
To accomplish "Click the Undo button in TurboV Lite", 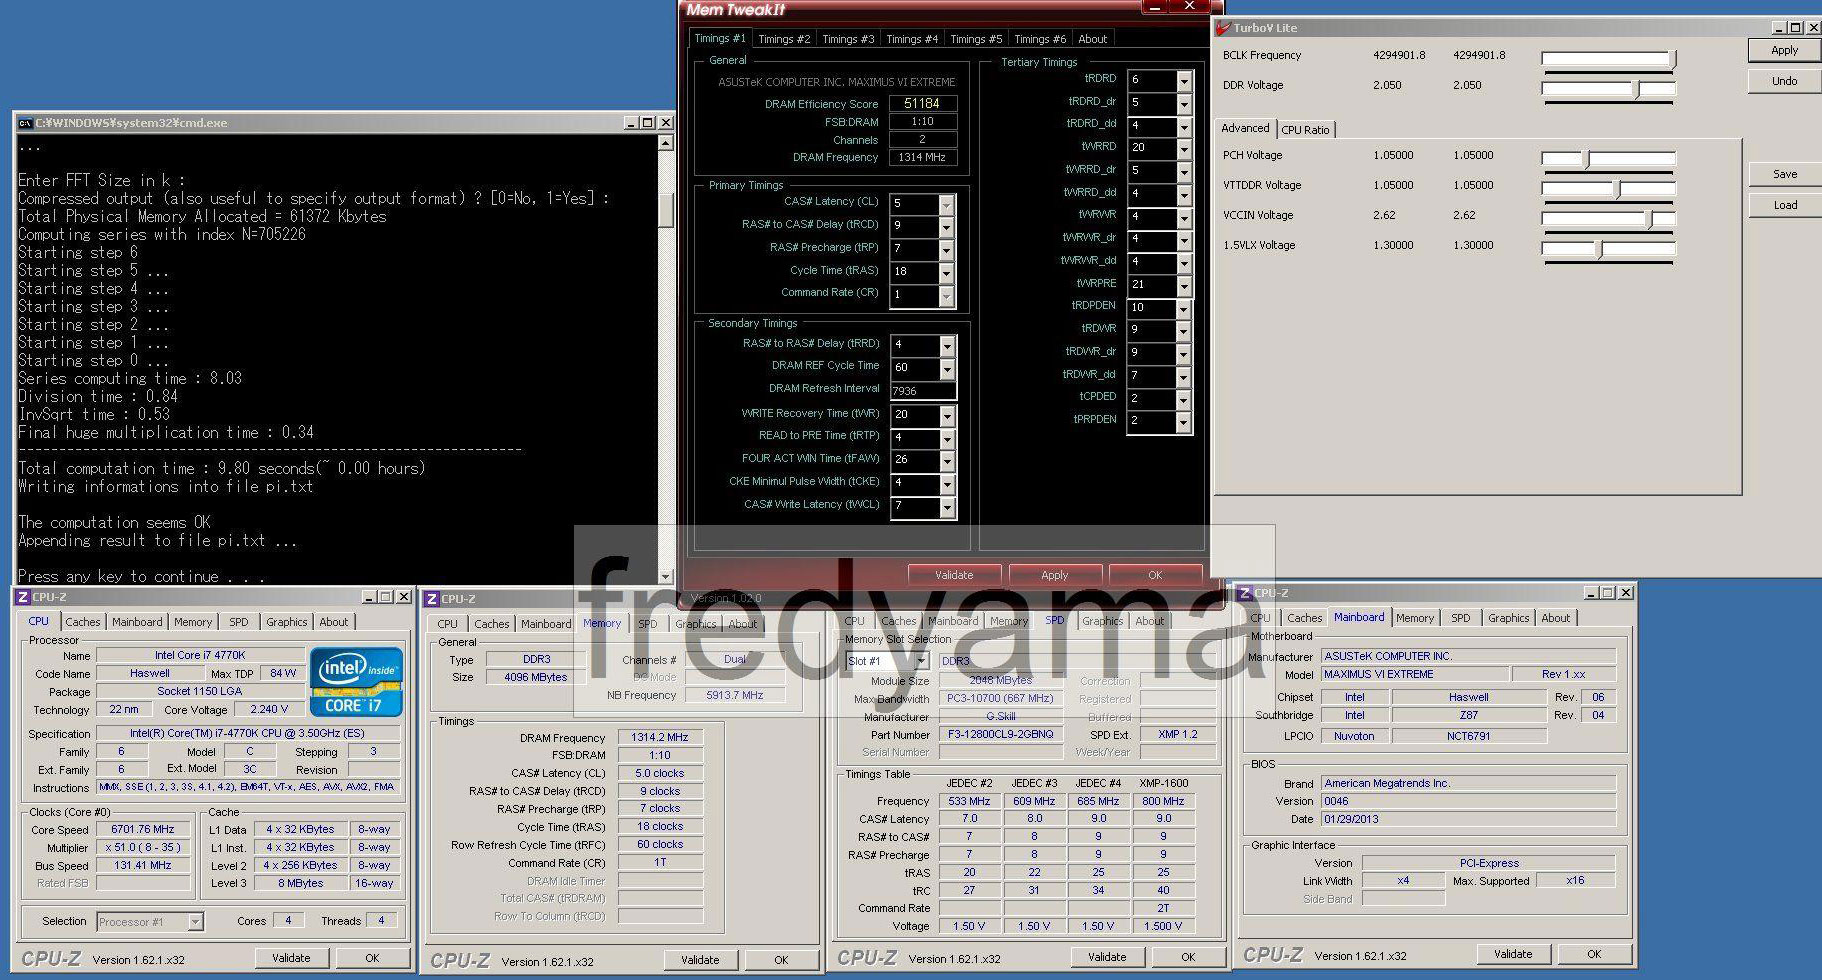I will pyautogui.click(x=1784, y=81).
